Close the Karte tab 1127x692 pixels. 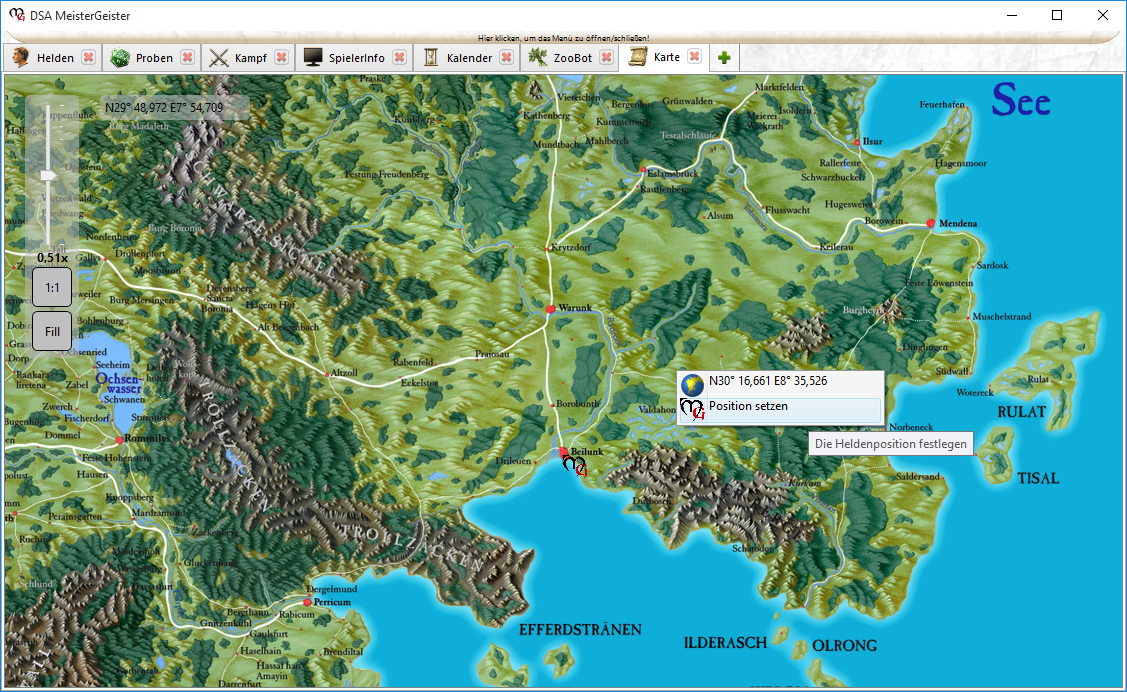pyautogui.click(x=694, y=57)
